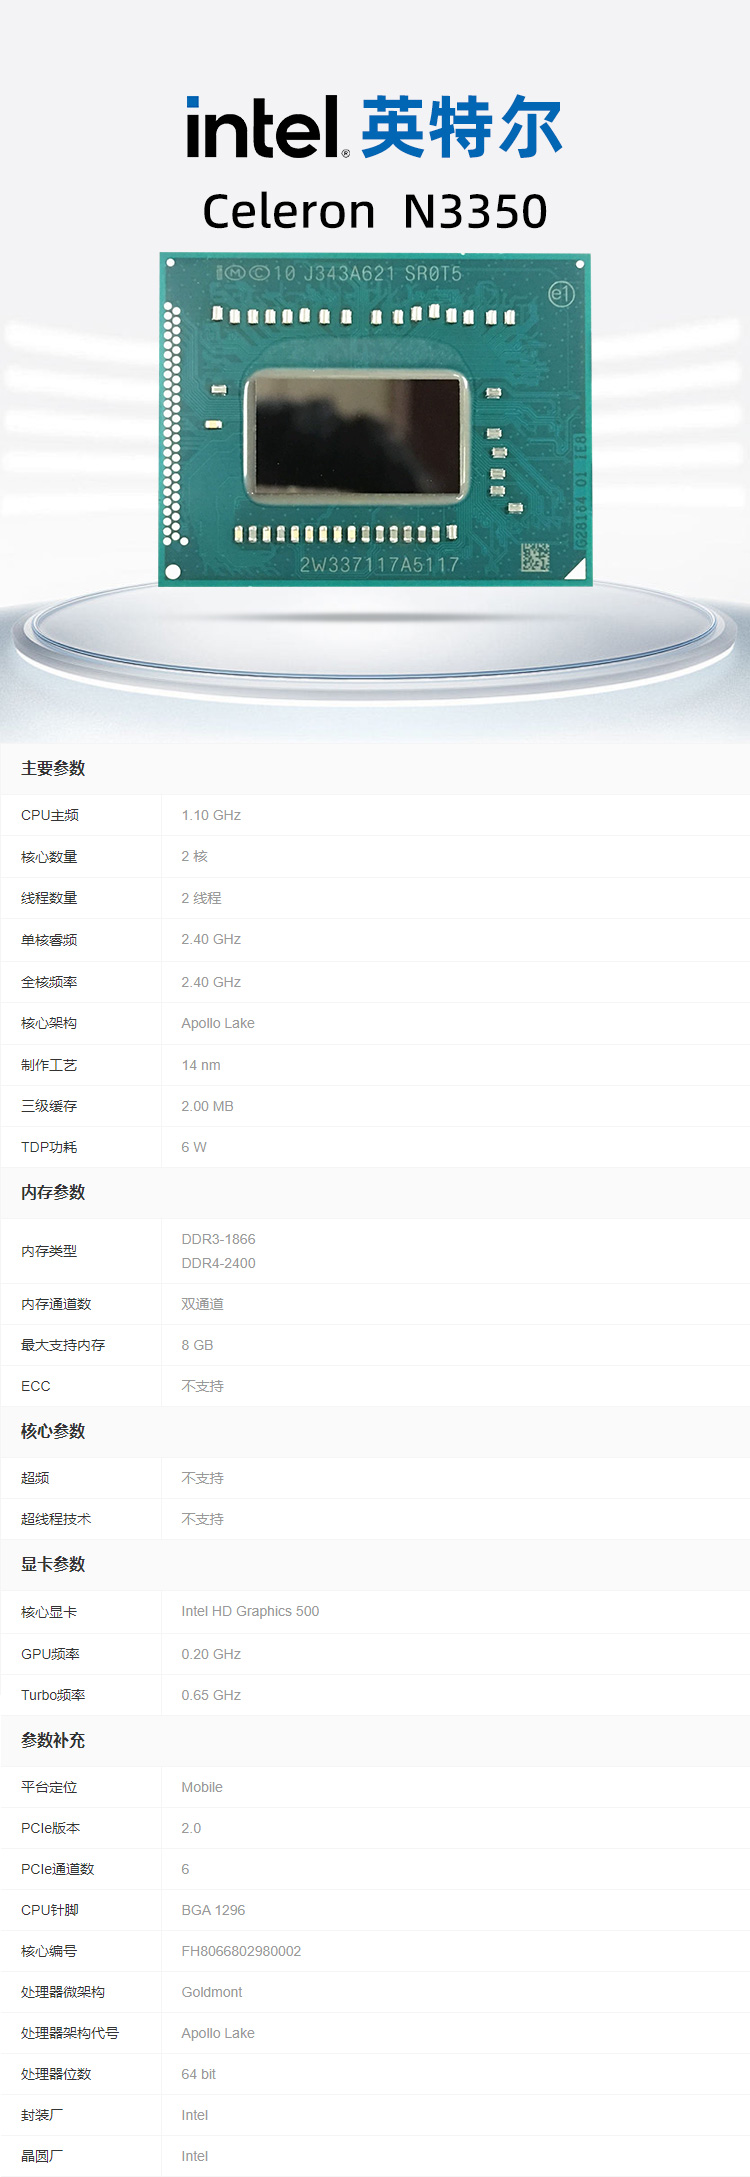The width and height of the screenshot is (750, 2177).
Task: Click the 0.20 GHz GPU frequency
Action: pyautogui.click(x=211, y=1654)
